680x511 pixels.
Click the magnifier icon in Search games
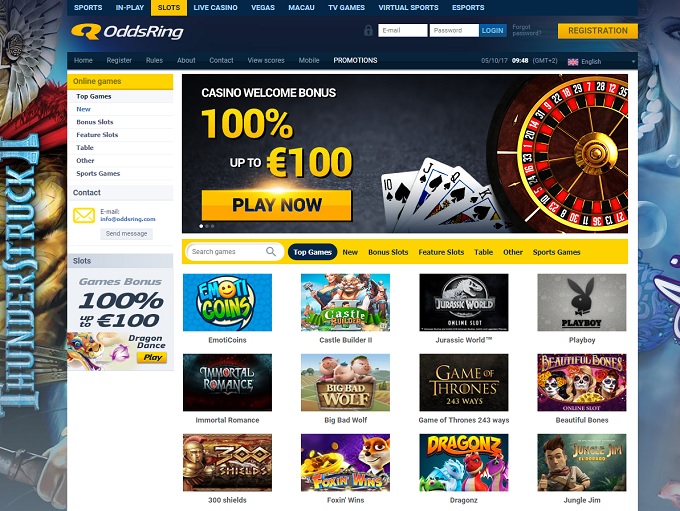click(271, 252)
